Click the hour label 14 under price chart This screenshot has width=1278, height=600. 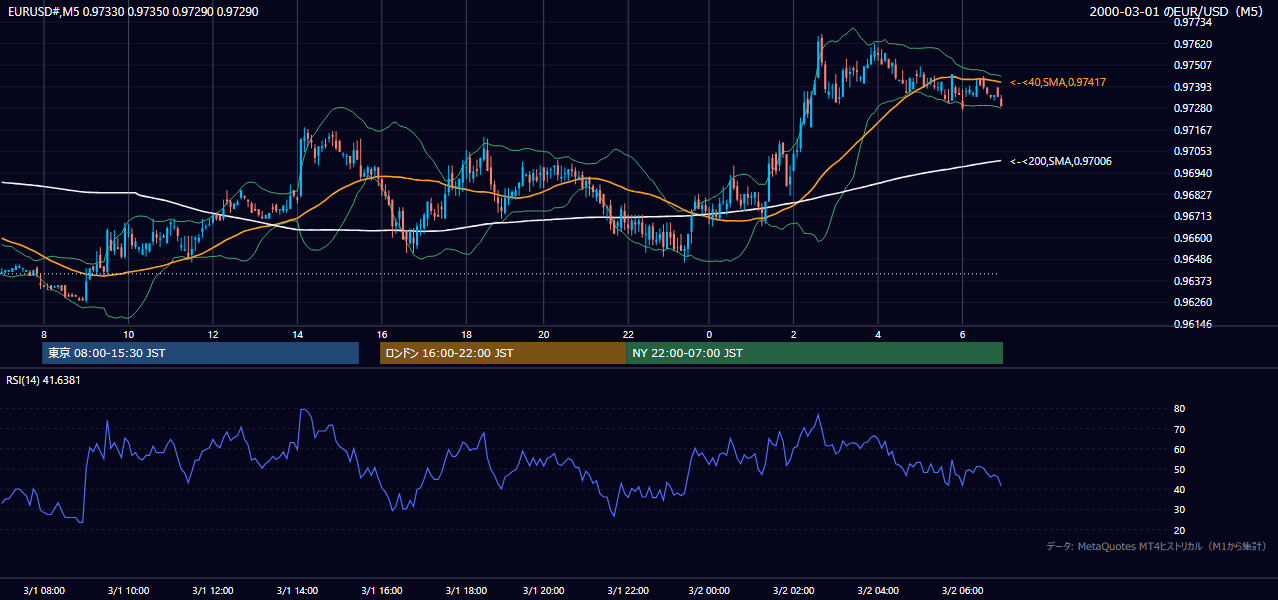pyautogui.click(x=298, y=333)
